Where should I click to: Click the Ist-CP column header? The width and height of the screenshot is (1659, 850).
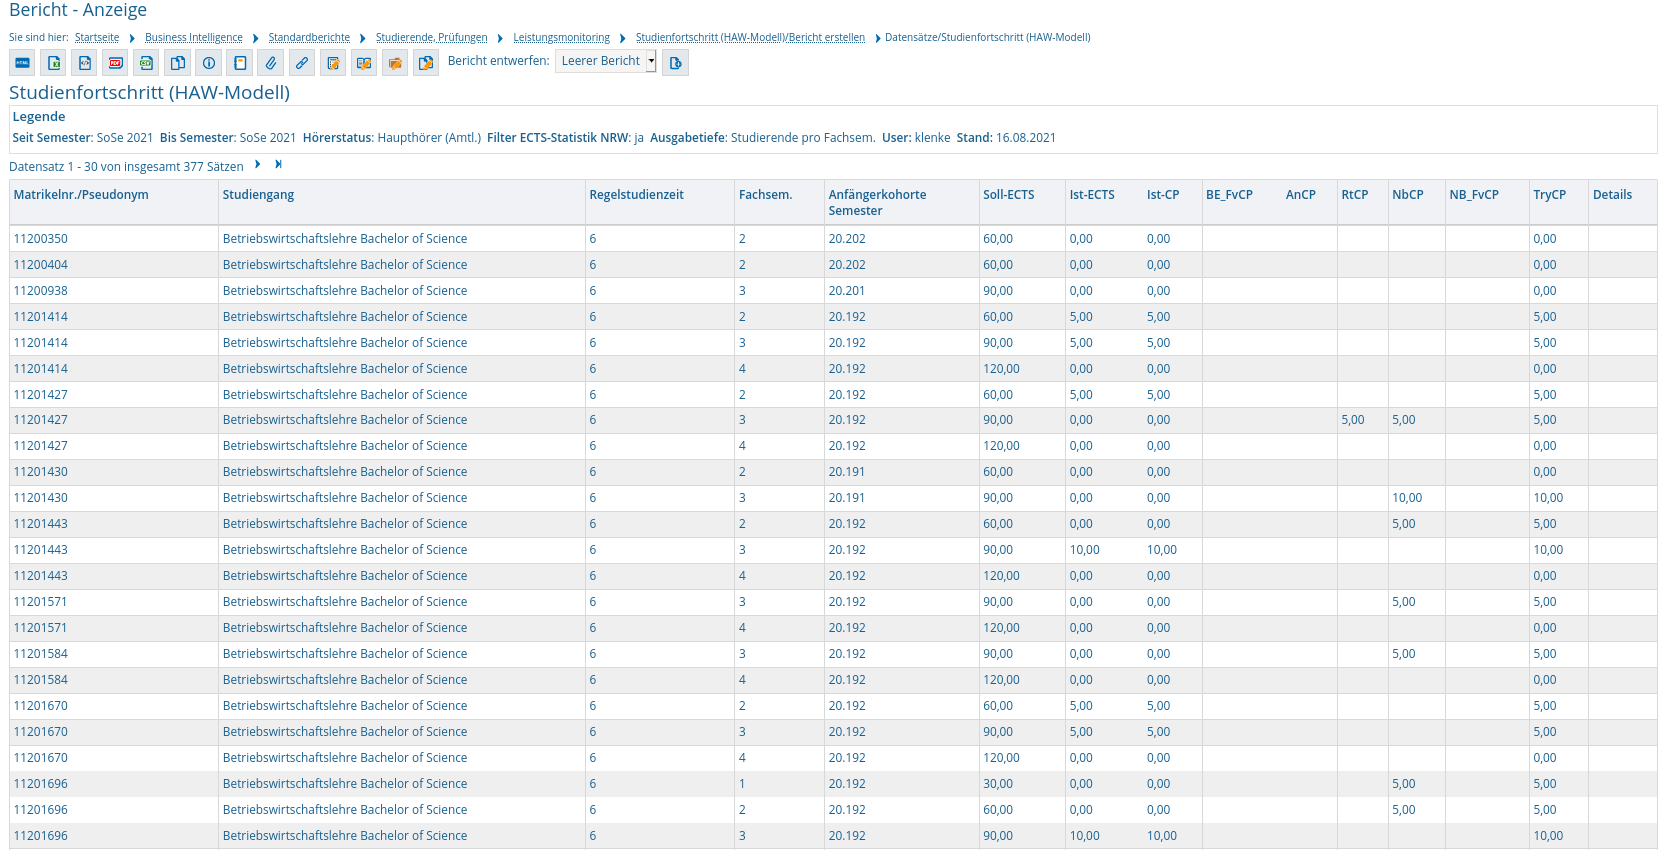pos(1163,195)
